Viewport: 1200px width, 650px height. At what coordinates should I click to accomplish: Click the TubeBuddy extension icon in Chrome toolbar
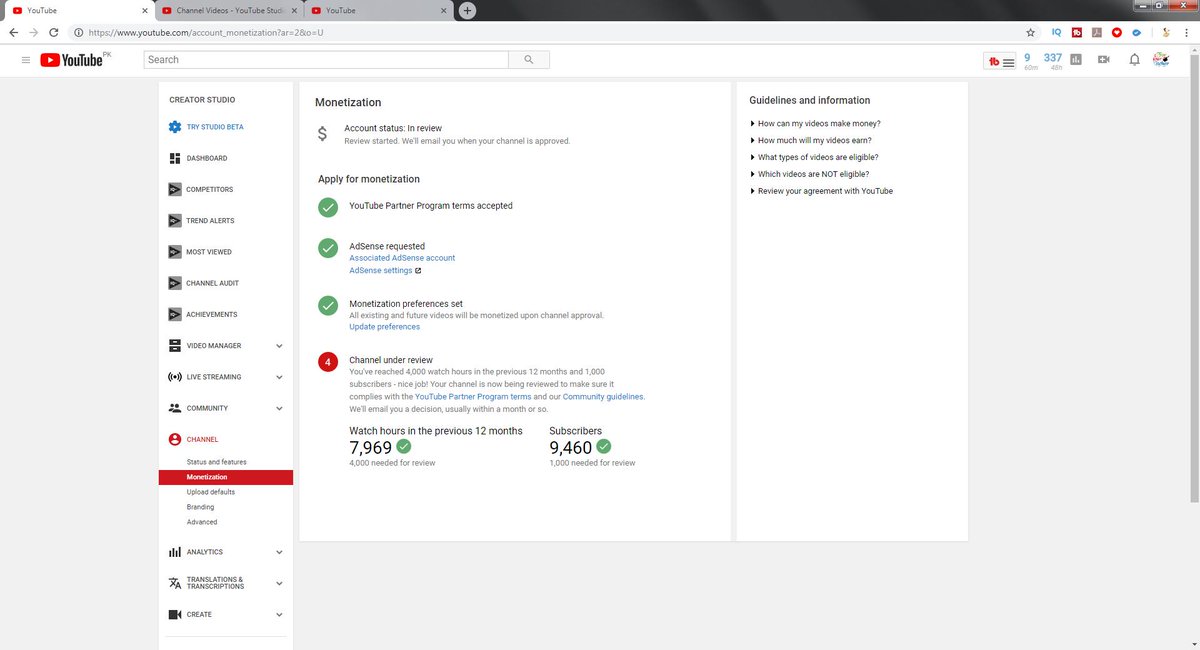1077,32
